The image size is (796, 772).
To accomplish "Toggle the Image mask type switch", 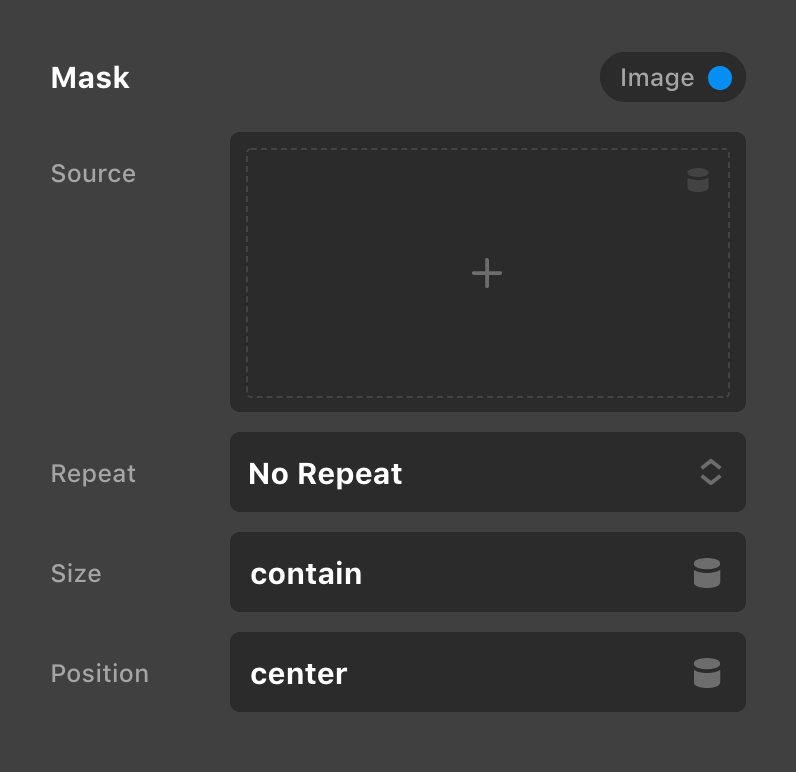I will [x=673, y=78].
